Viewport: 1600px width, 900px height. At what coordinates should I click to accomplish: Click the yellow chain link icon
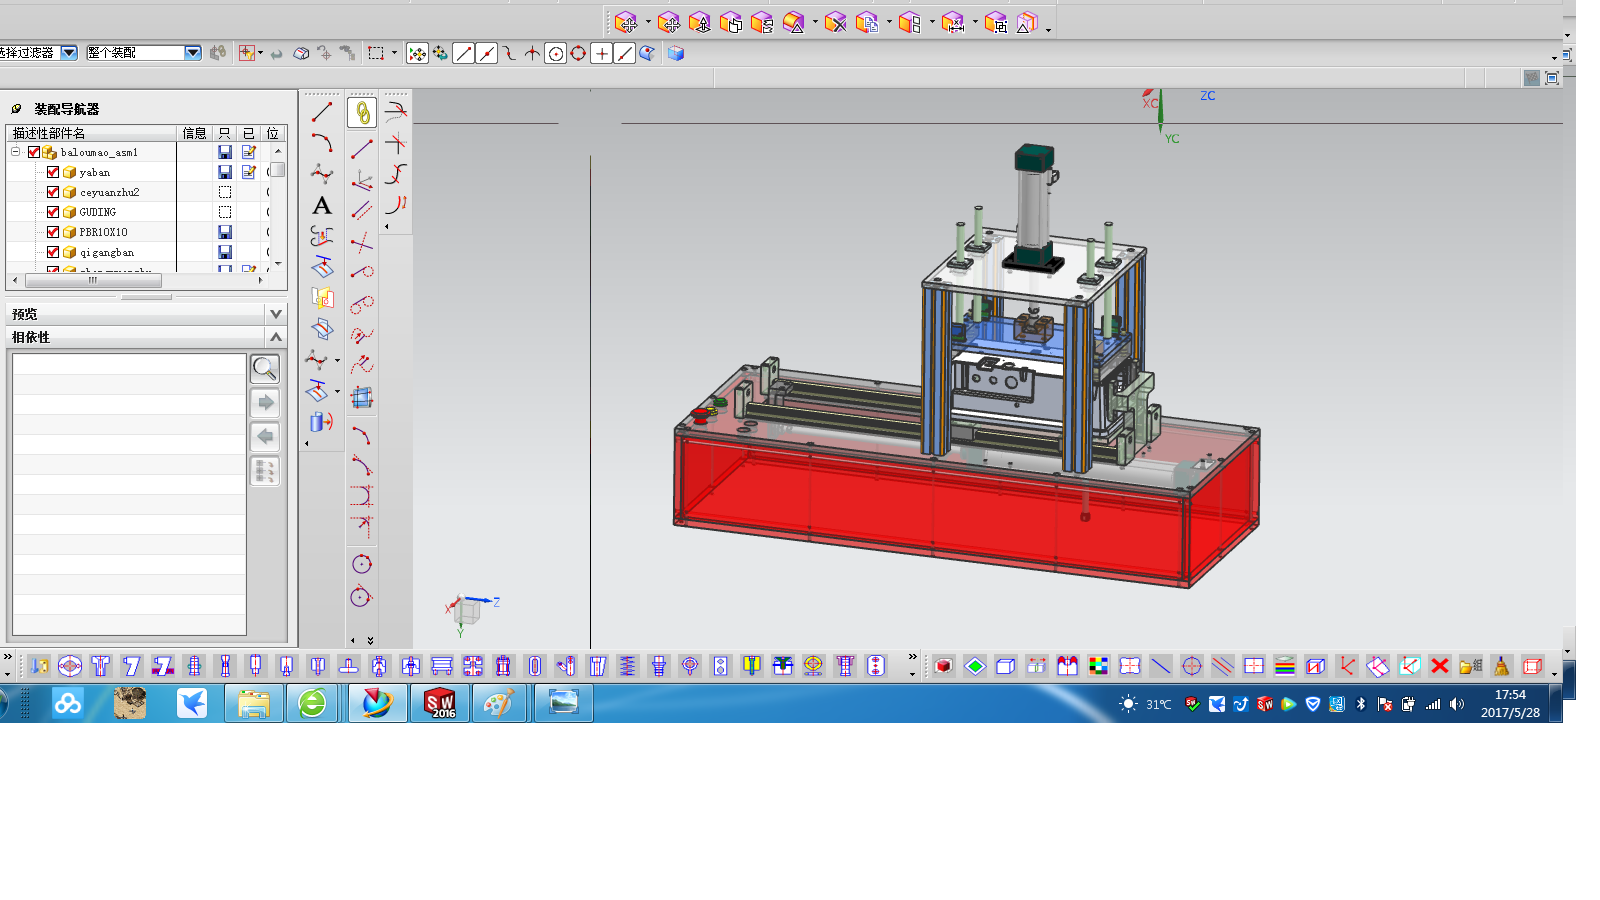(362, 113)
